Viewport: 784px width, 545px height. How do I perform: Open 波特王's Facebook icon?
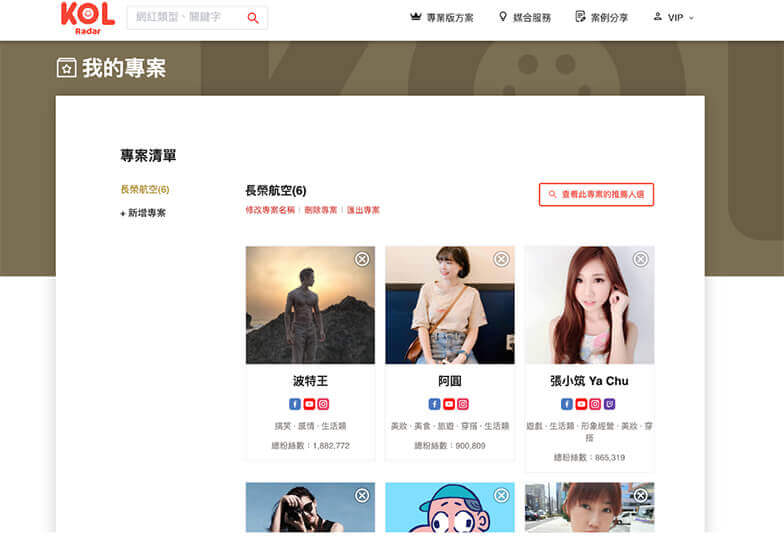tap(295, 404)
